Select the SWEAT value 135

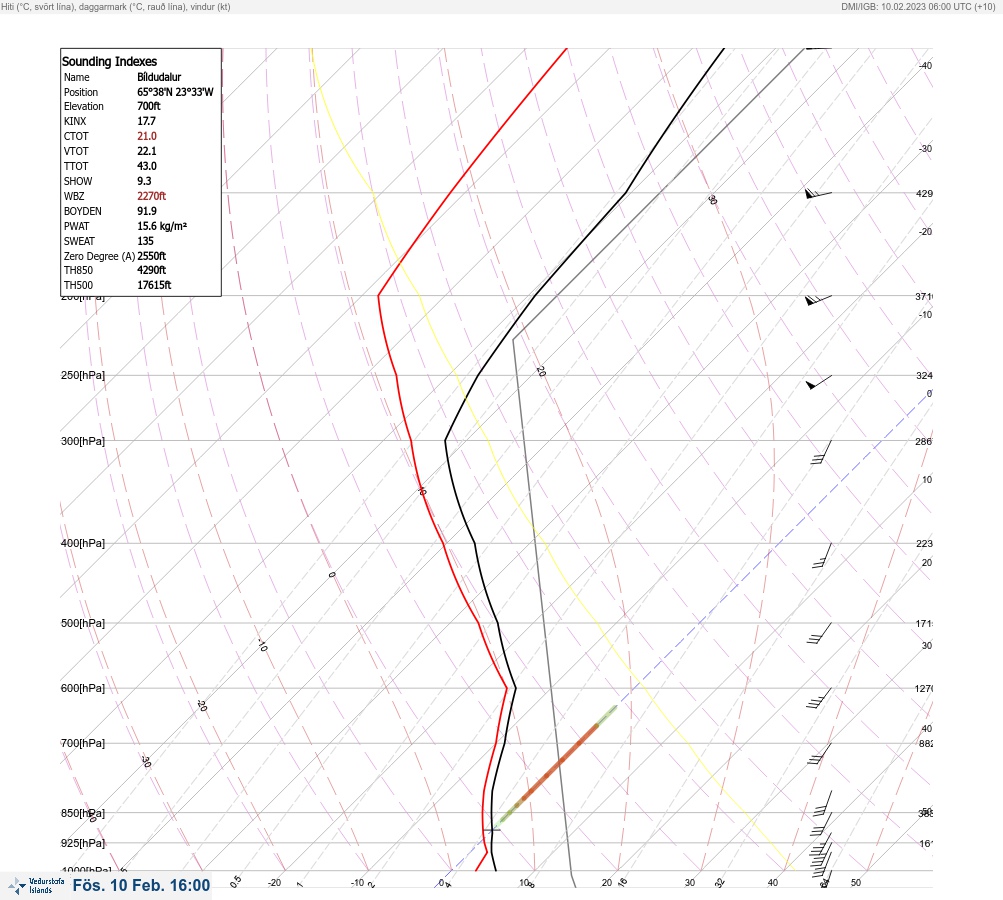[x=145, y=241]
